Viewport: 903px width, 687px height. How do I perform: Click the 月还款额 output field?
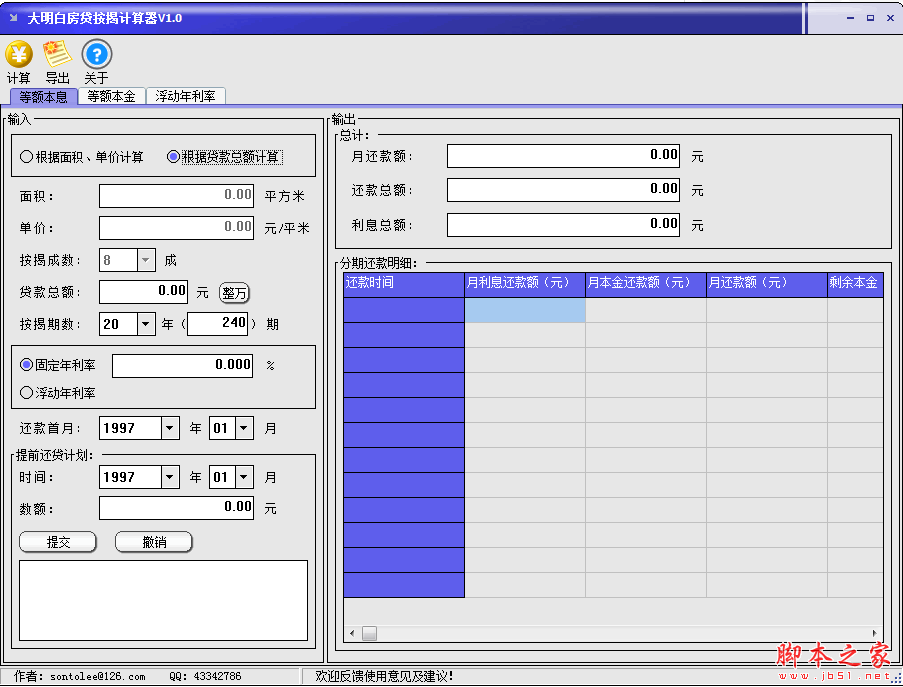point(563,156)
